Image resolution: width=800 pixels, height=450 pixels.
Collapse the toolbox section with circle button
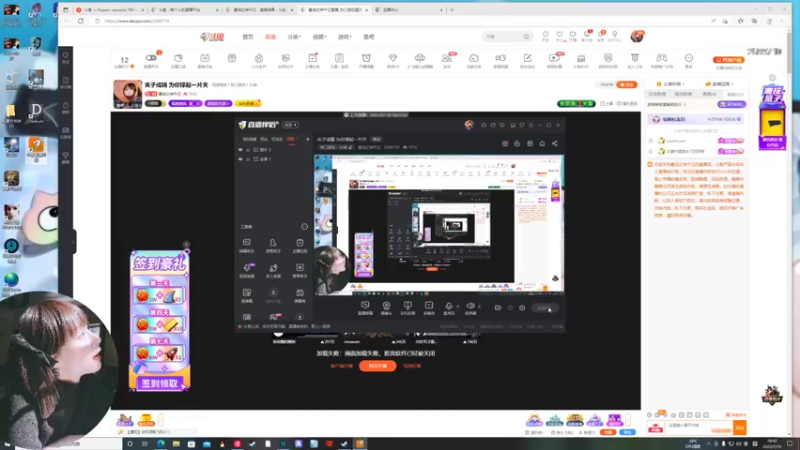pos(305,227)
